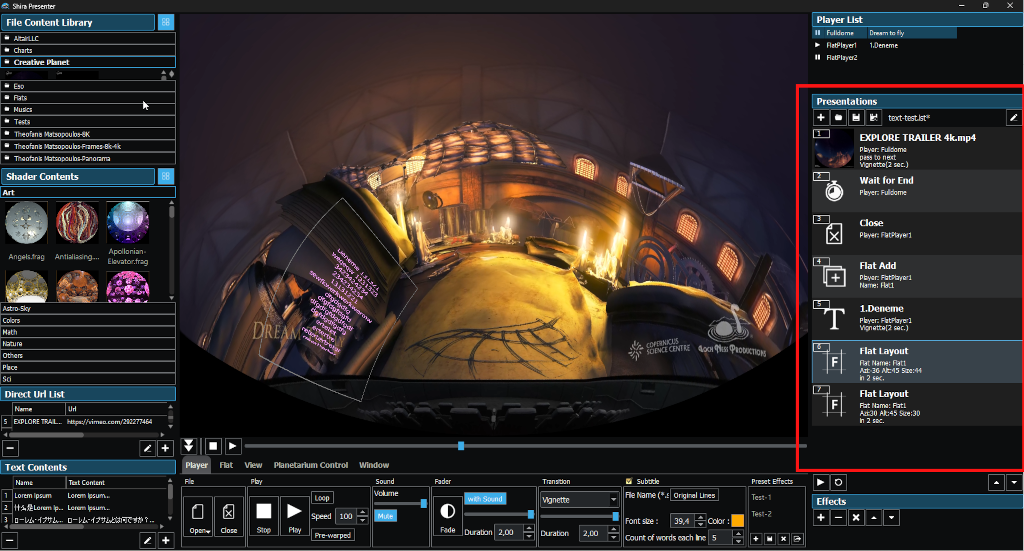This screenshot has height=551, width=1024.
Task: Move presentation item down with the arrow
Action: click(1014, 482)
